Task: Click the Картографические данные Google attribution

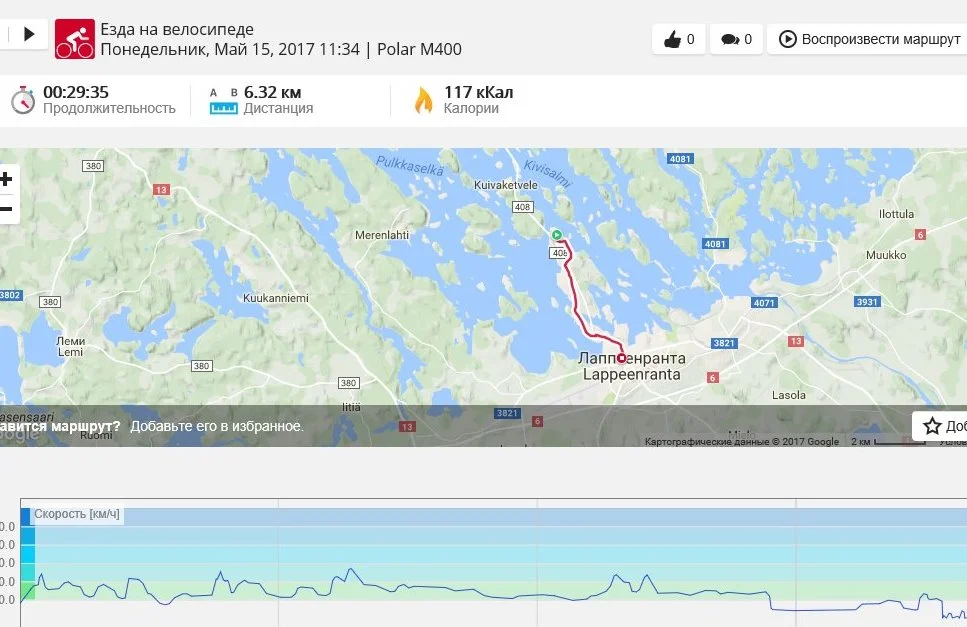Action: point(741,441)
